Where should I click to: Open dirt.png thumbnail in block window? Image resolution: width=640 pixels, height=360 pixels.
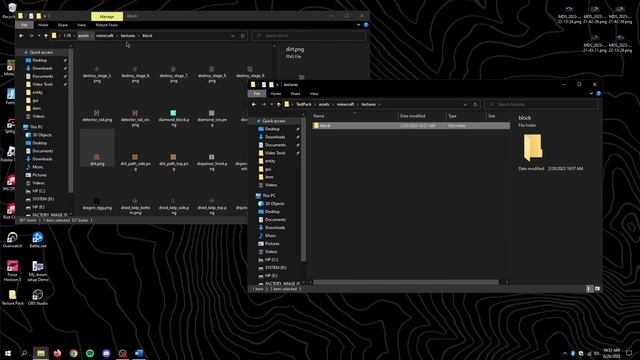(97, 157)
